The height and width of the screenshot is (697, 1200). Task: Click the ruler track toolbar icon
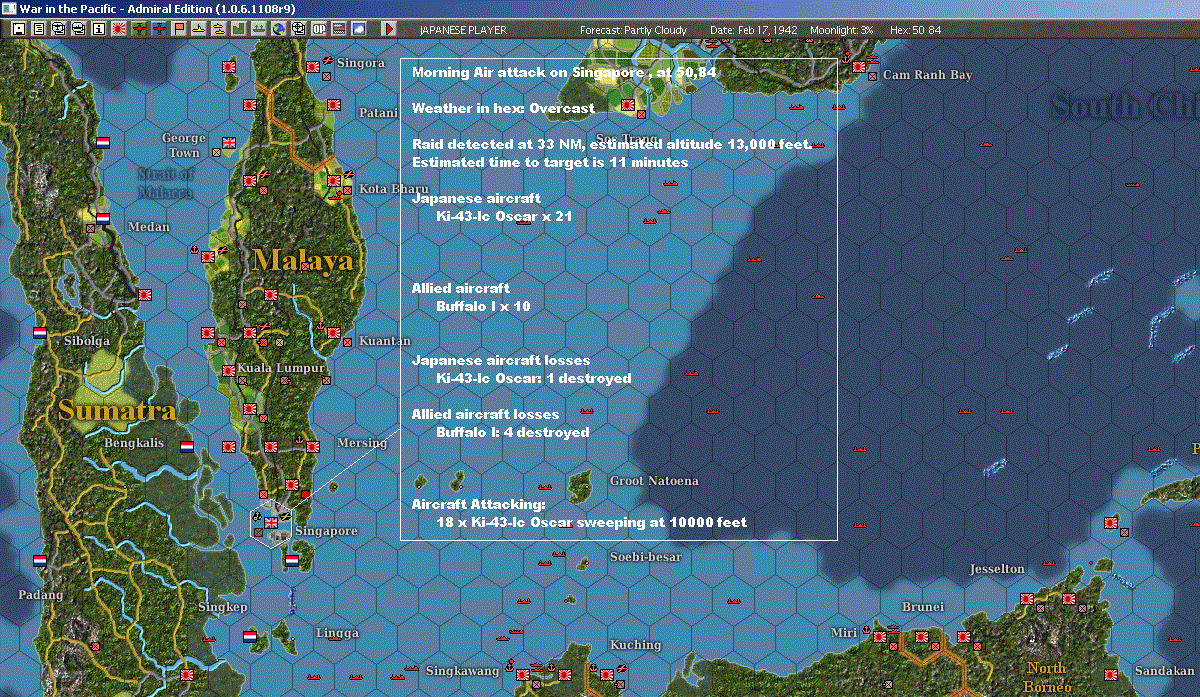click(x=338, y=30)
